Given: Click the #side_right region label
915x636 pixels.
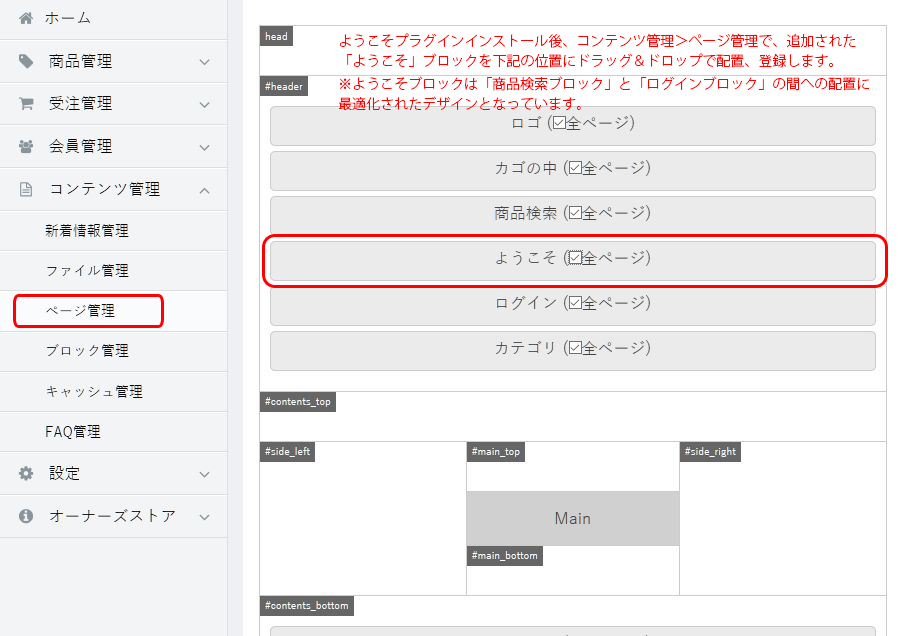Looking at the screenshot, I should click(710, 452).
